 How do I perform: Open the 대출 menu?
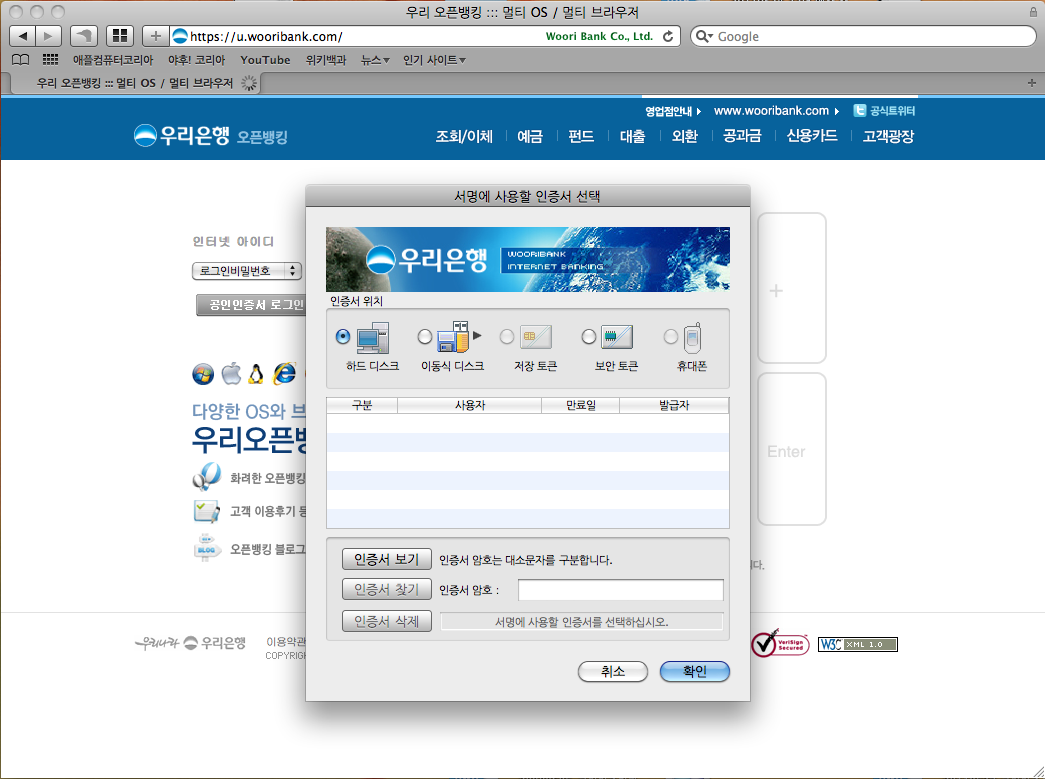[x=632, y=136]
